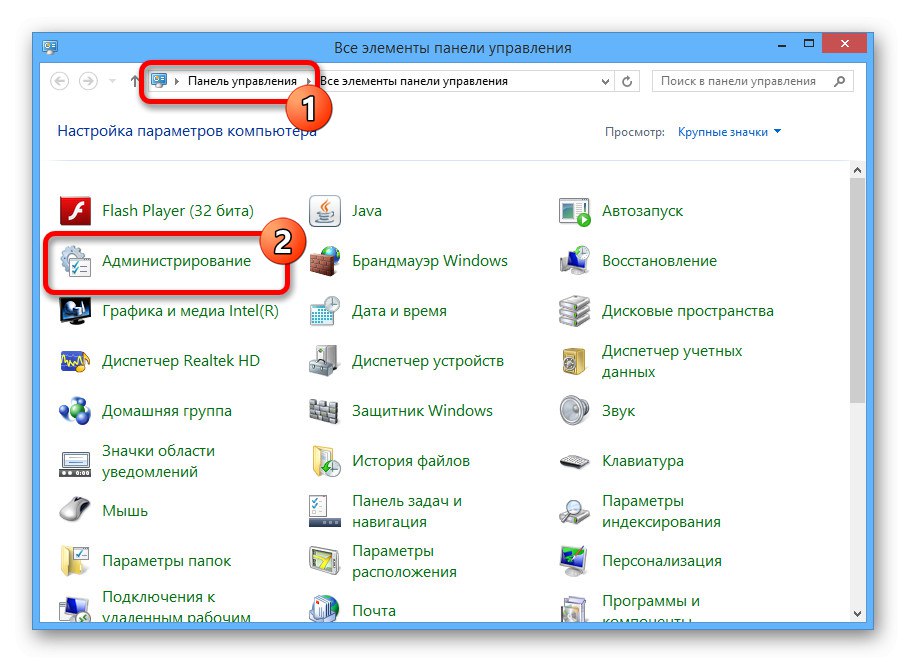Go up one level with the up arrow
Screen dimensions: 906x662
tap(135, 81)
